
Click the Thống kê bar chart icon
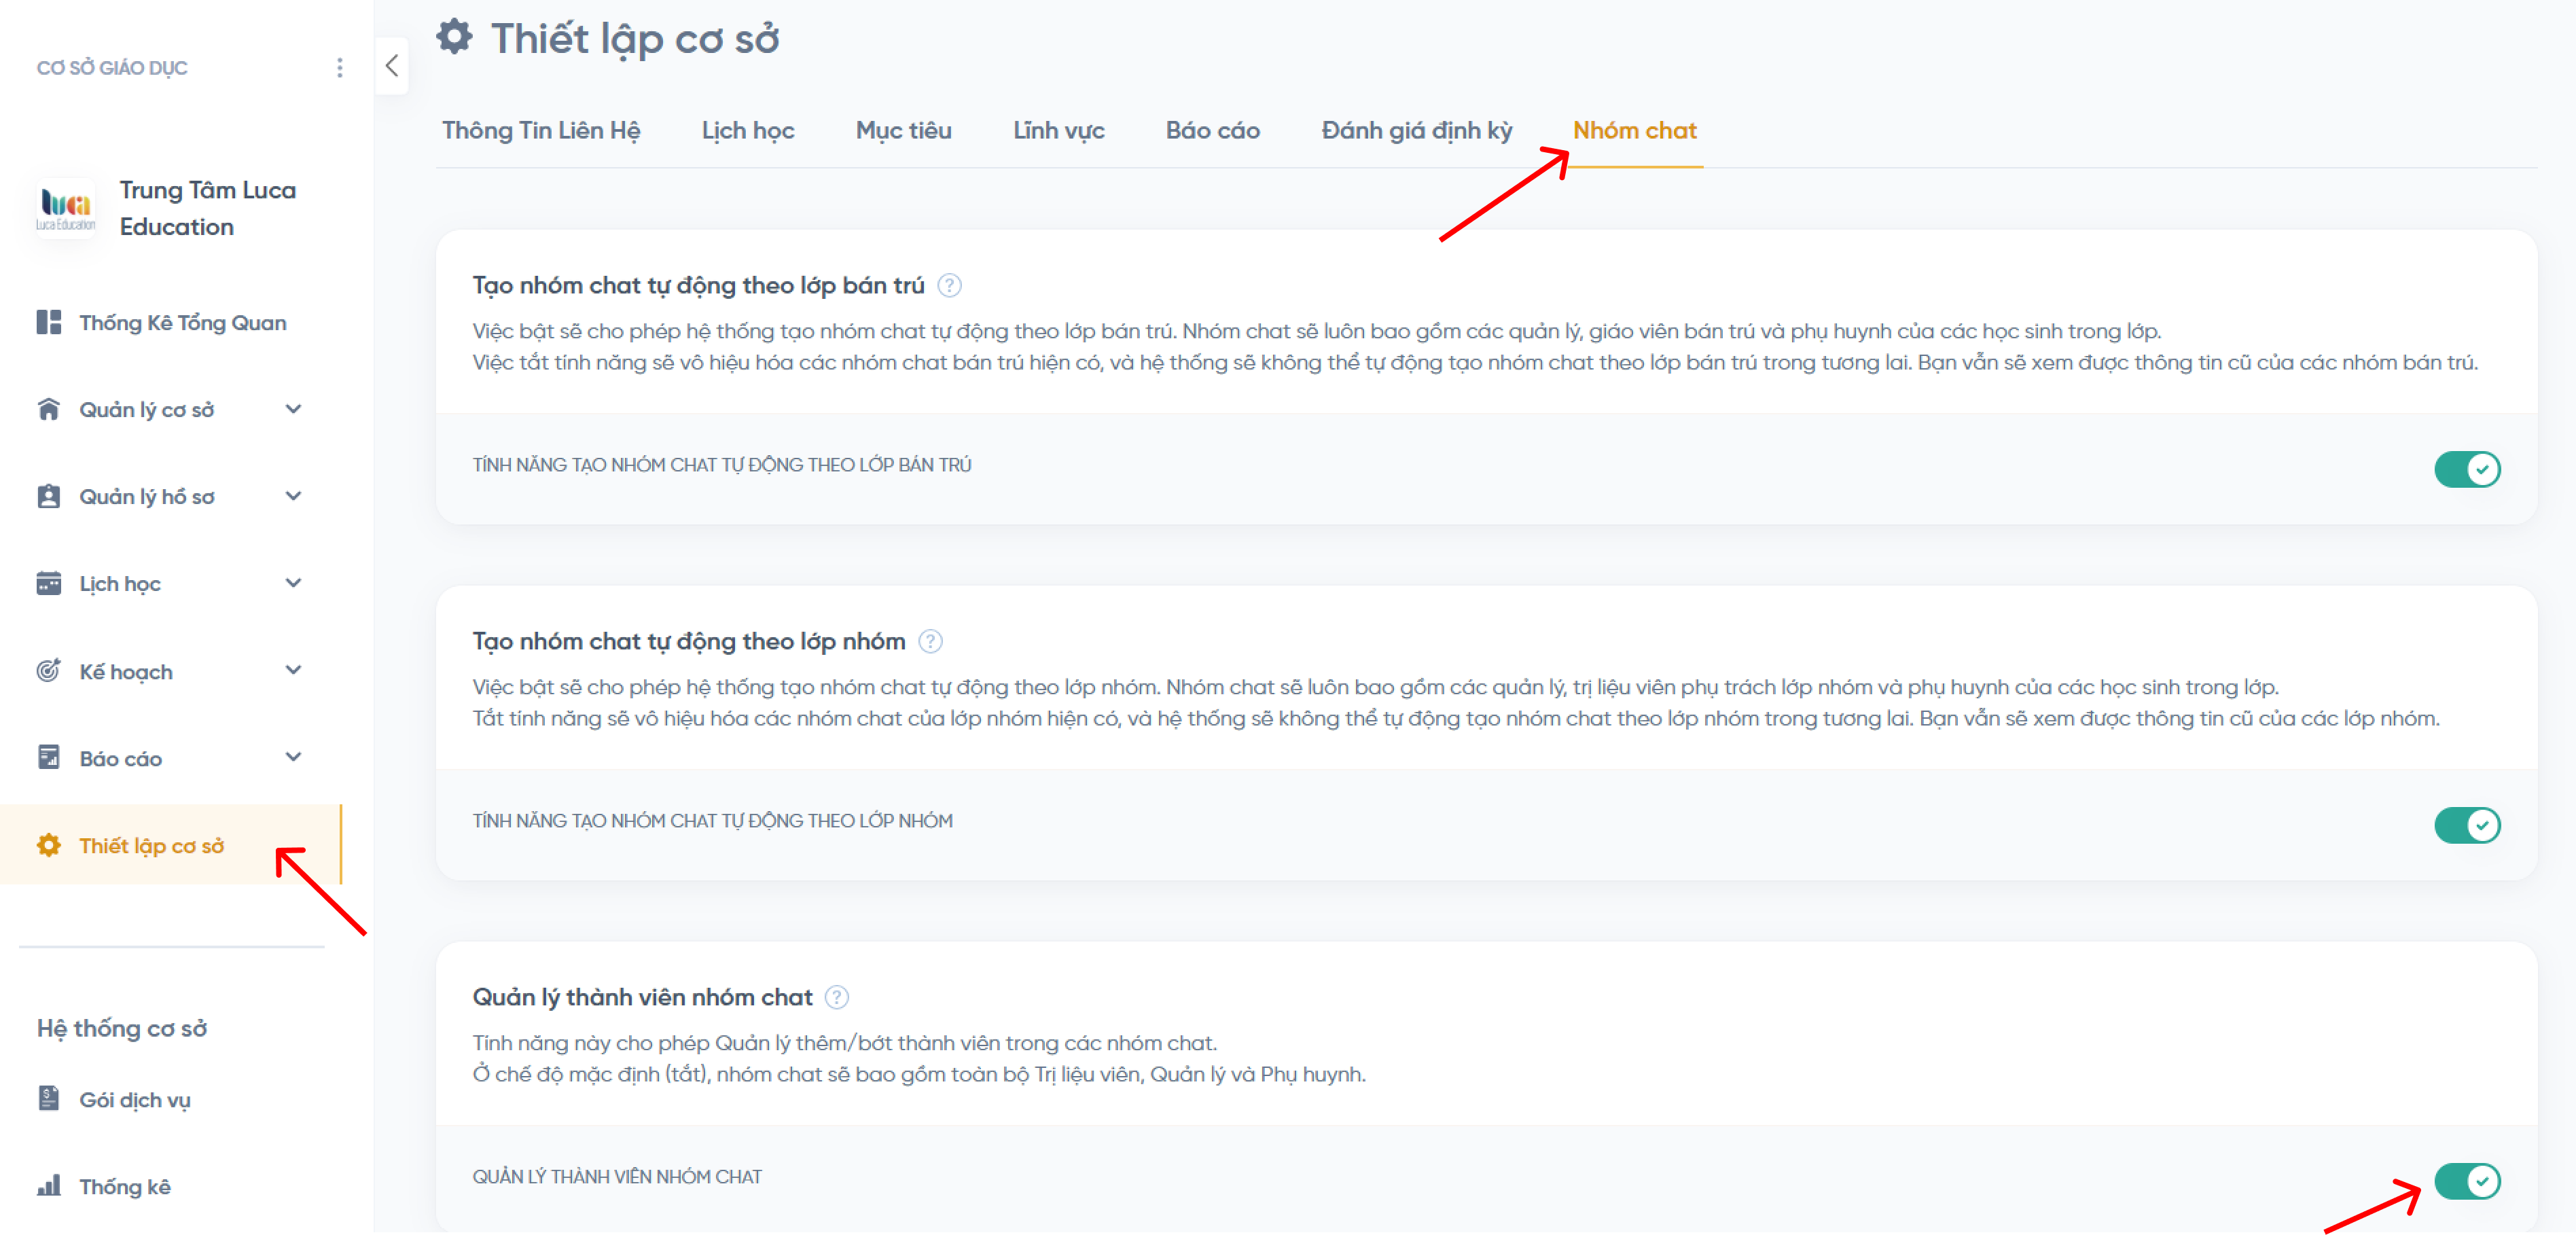click(49, 1185)
